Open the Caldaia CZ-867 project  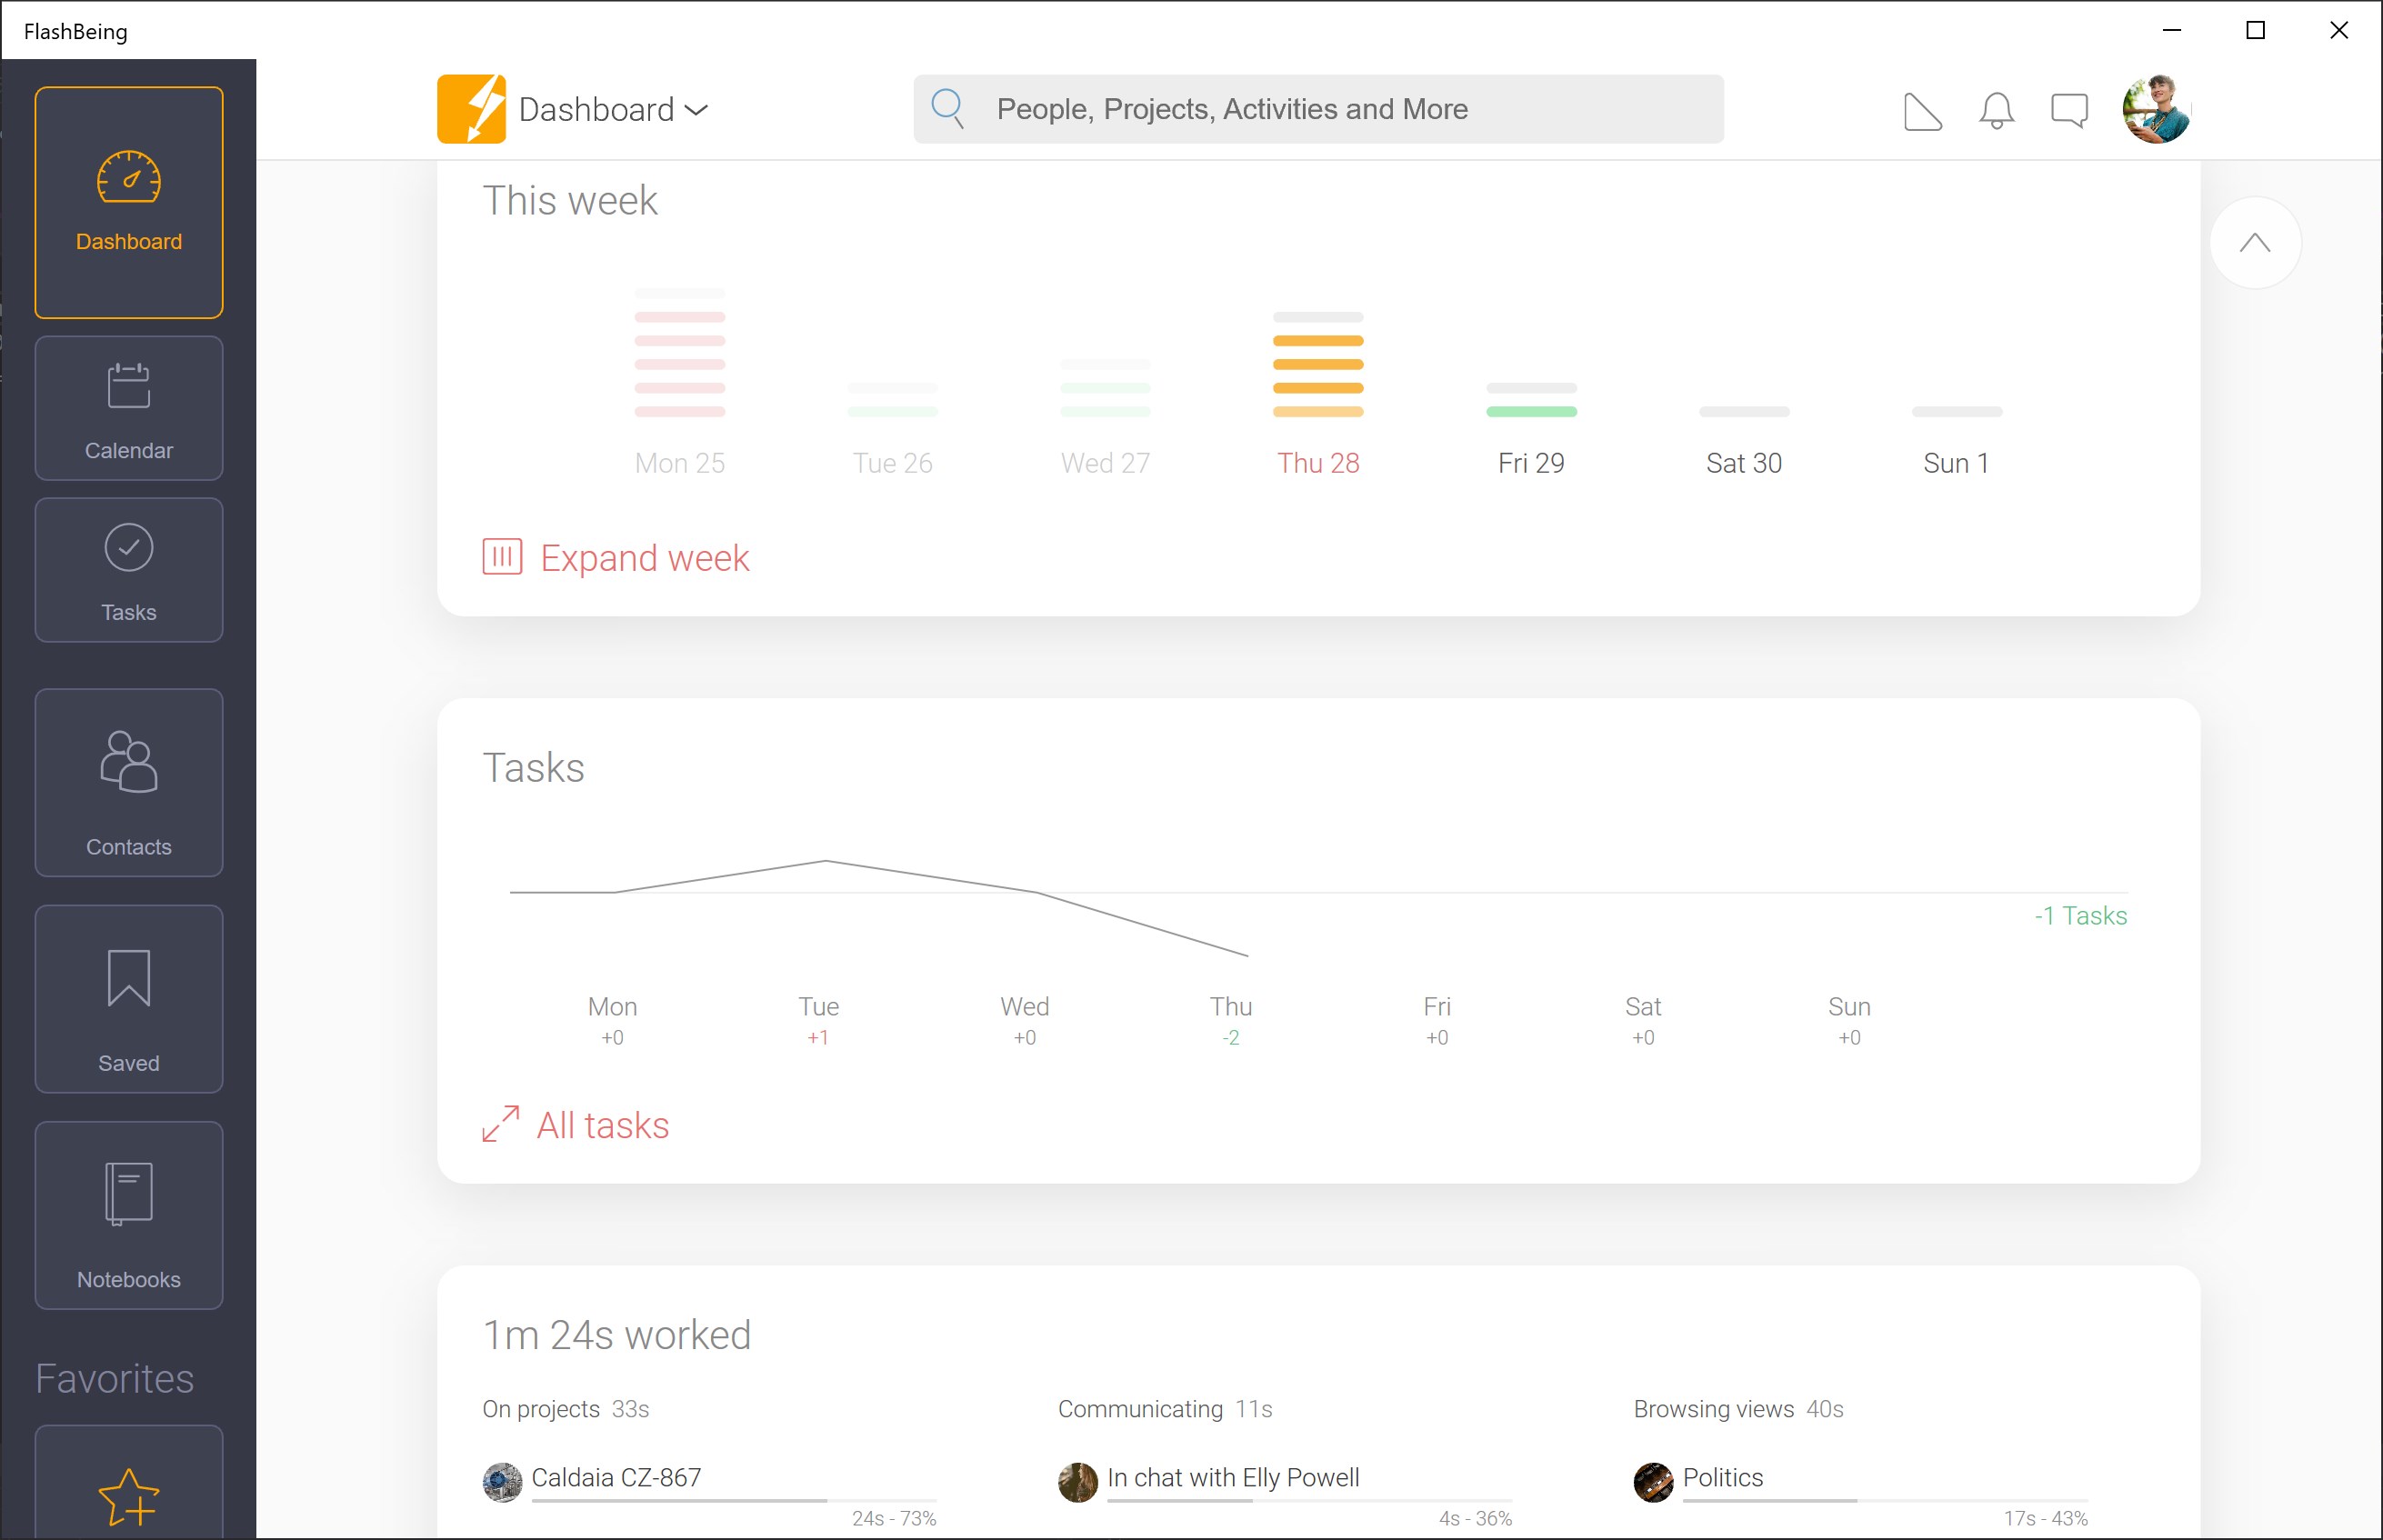616,1477
